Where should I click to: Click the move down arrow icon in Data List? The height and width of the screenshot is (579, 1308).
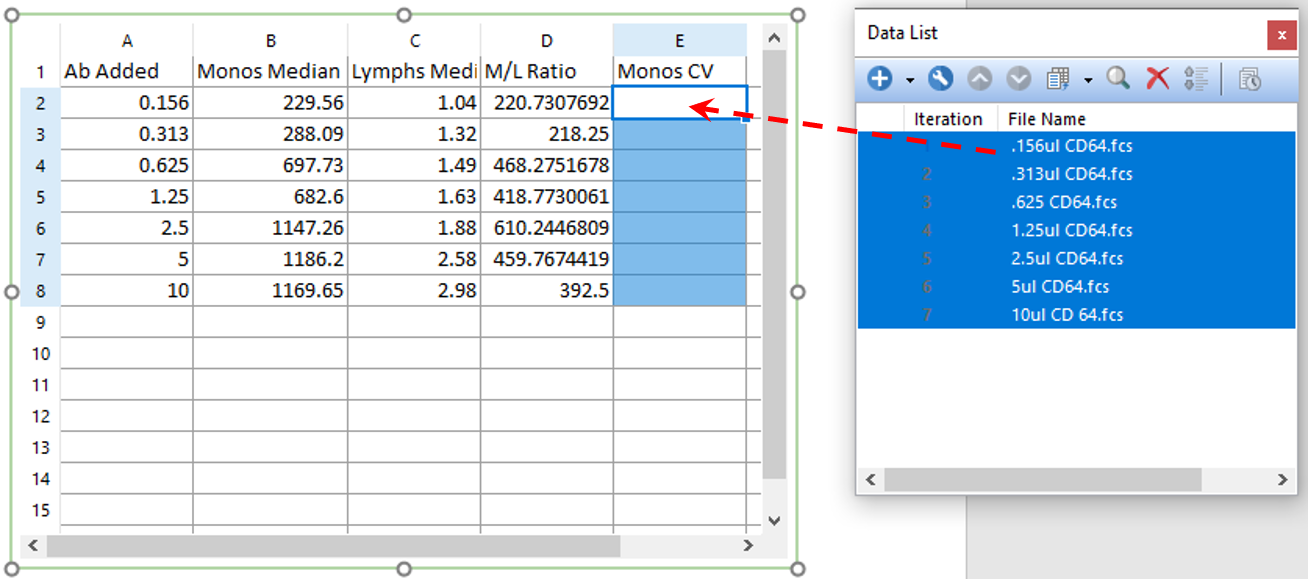pyautogui.click(x=1019, y=79)
